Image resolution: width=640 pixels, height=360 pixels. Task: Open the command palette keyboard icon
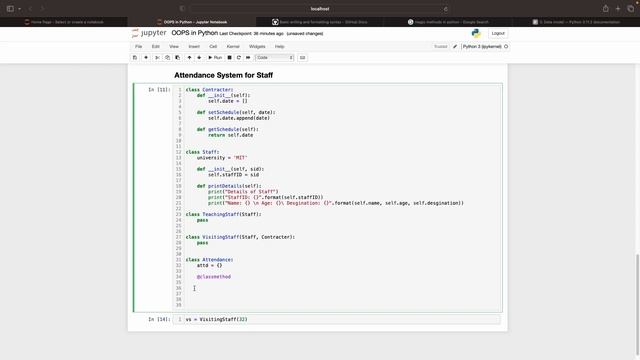pyautogui.click(x=302, y=58)
